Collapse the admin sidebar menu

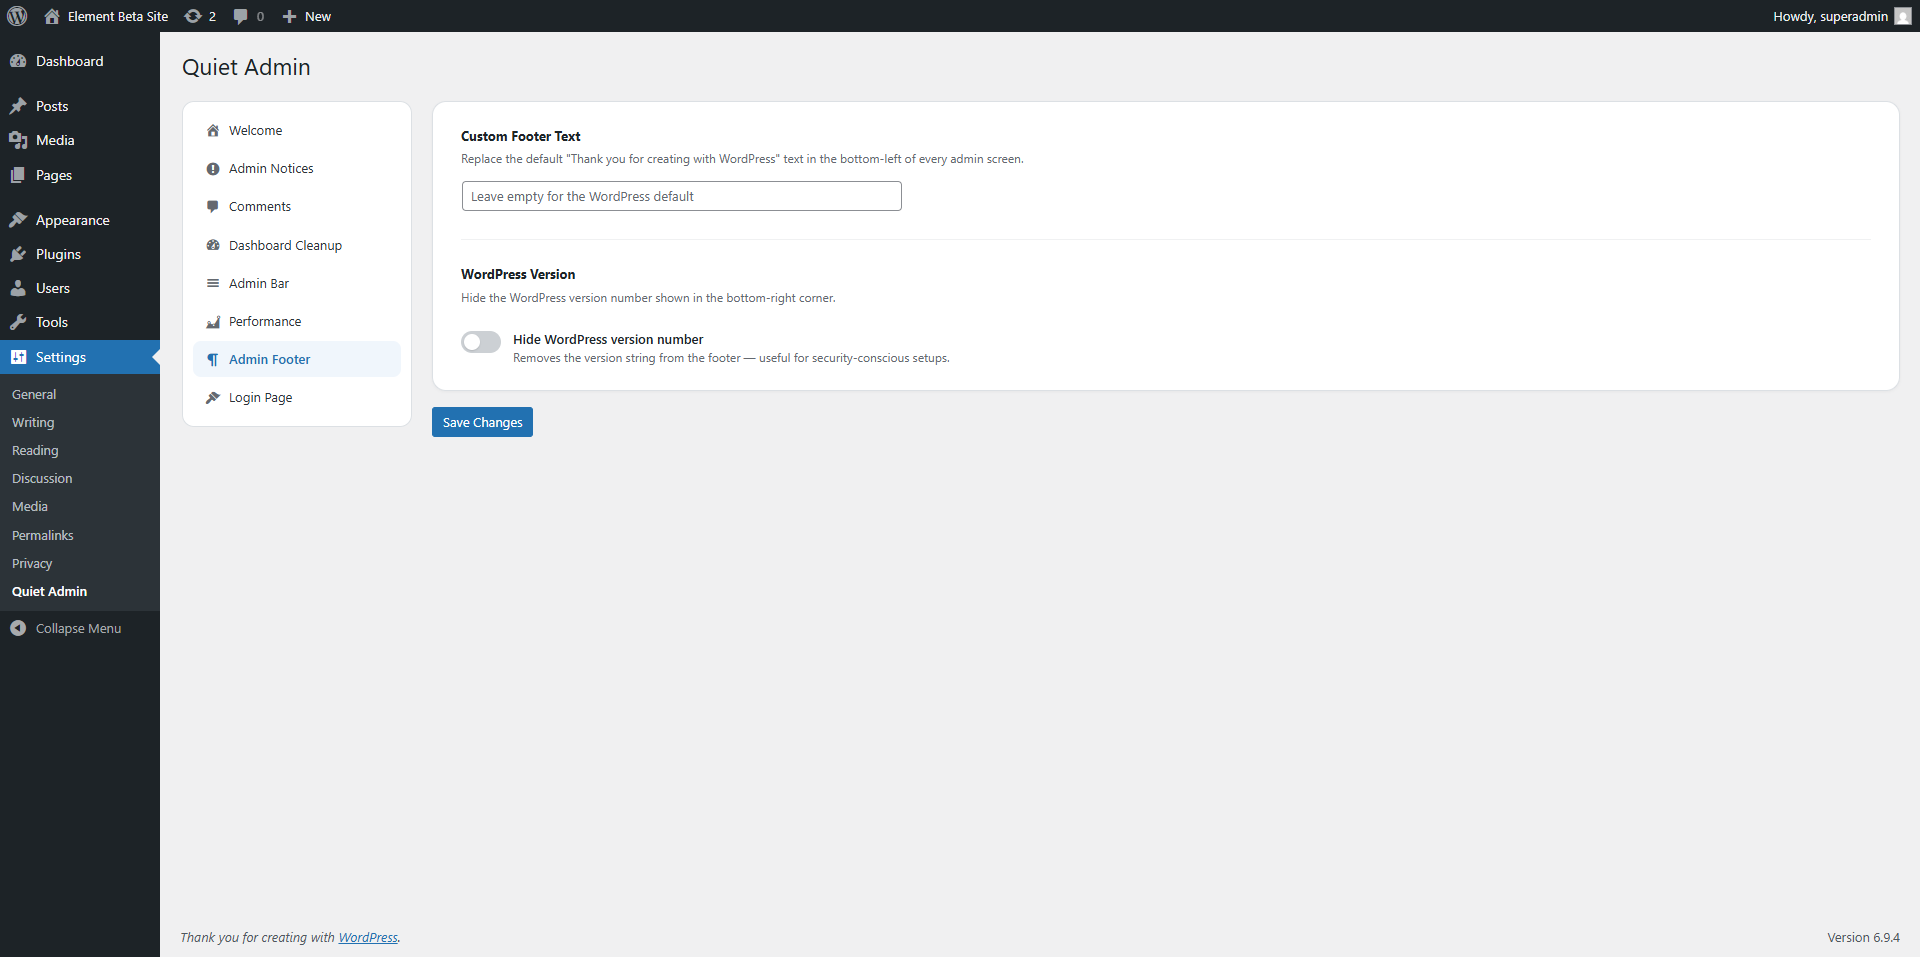click(65, 628)
